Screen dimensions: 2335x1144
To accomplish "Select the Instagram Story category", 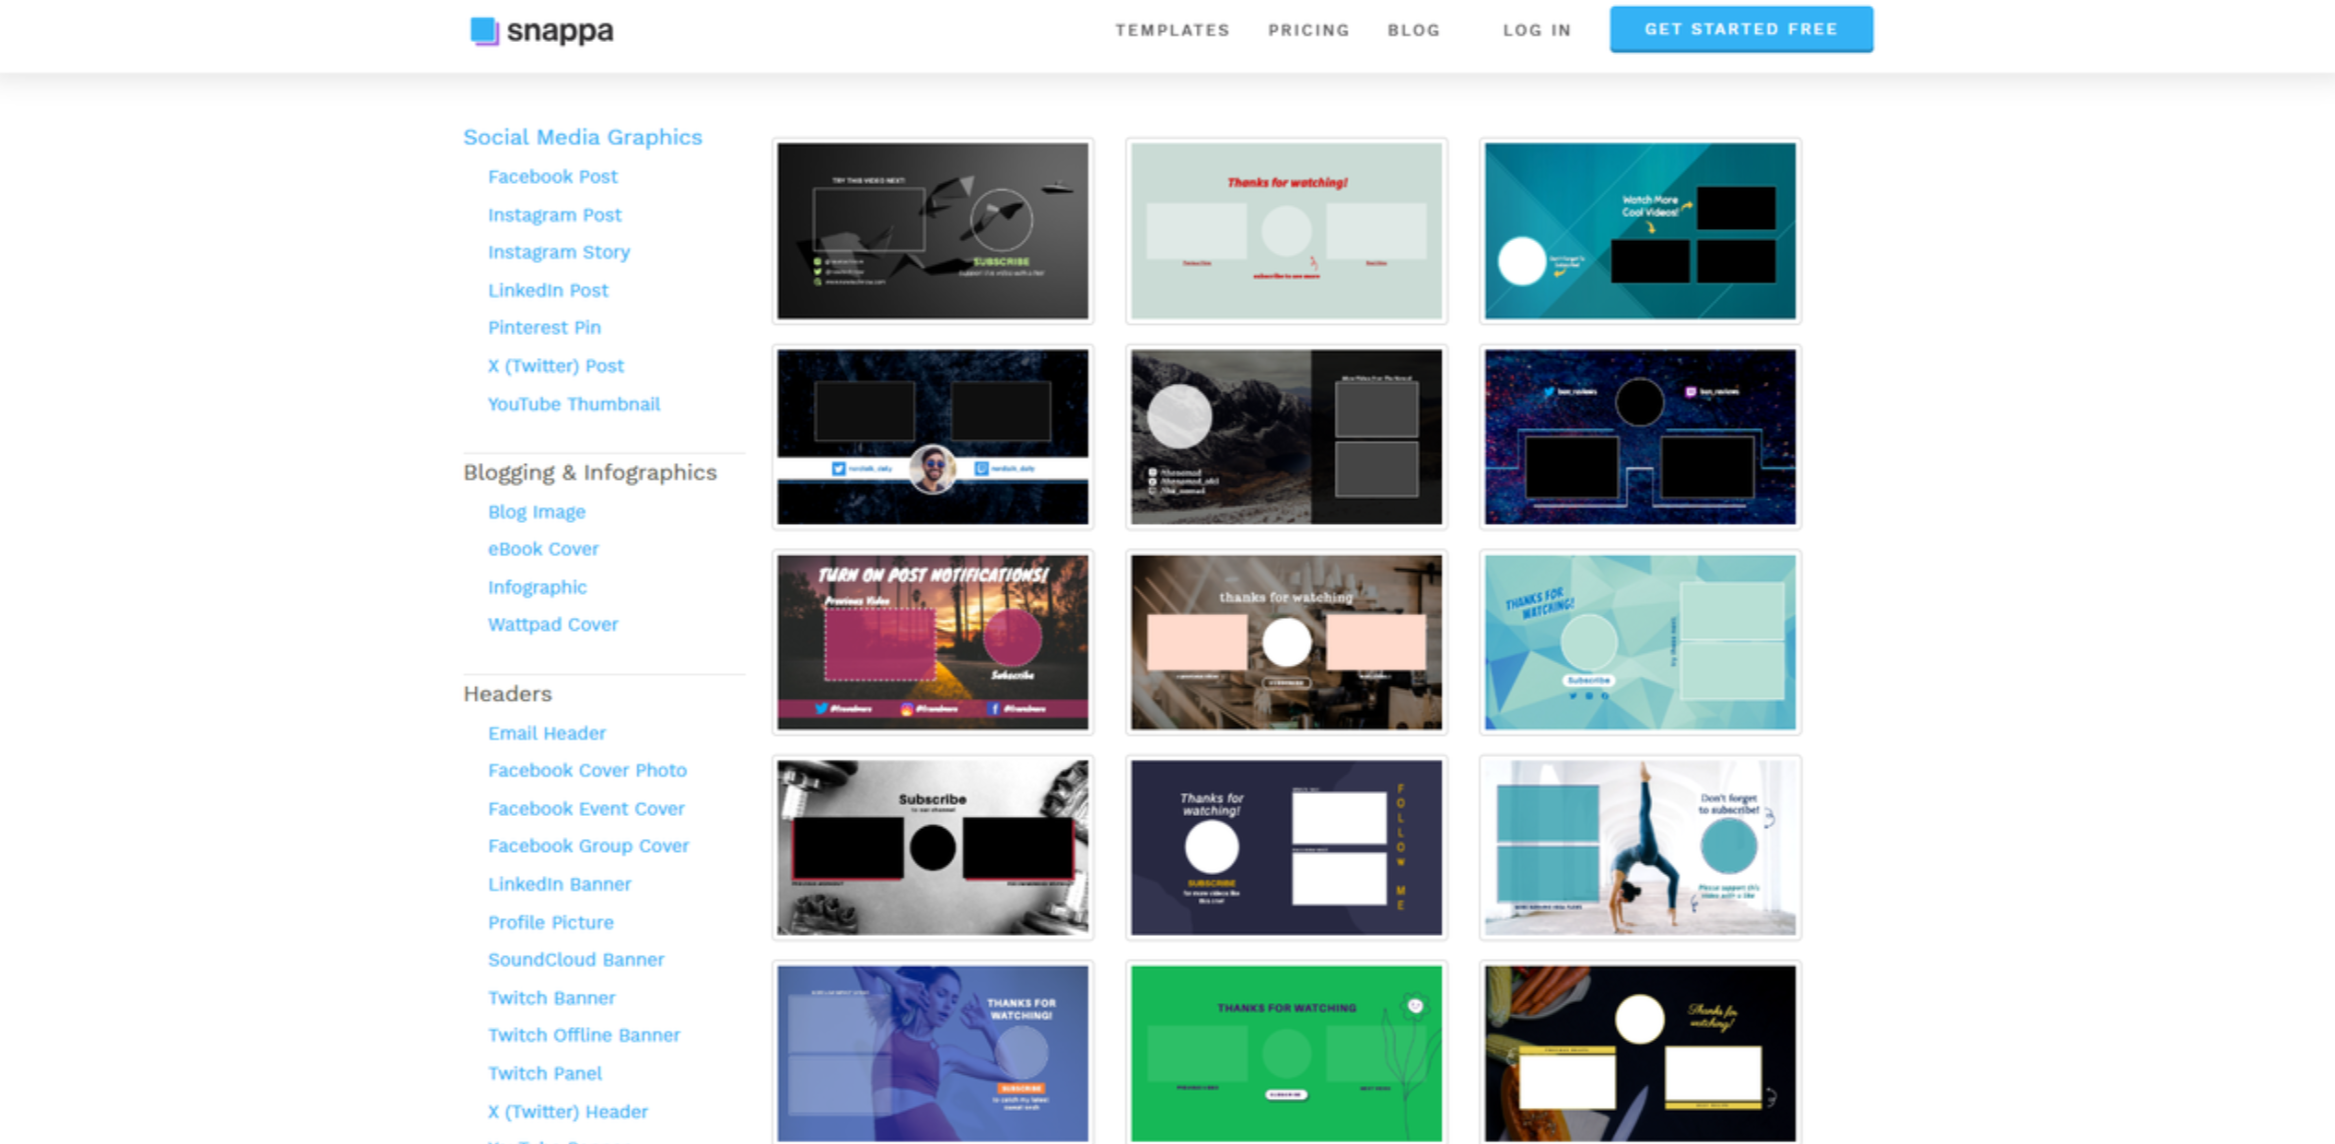I will 559,252.
